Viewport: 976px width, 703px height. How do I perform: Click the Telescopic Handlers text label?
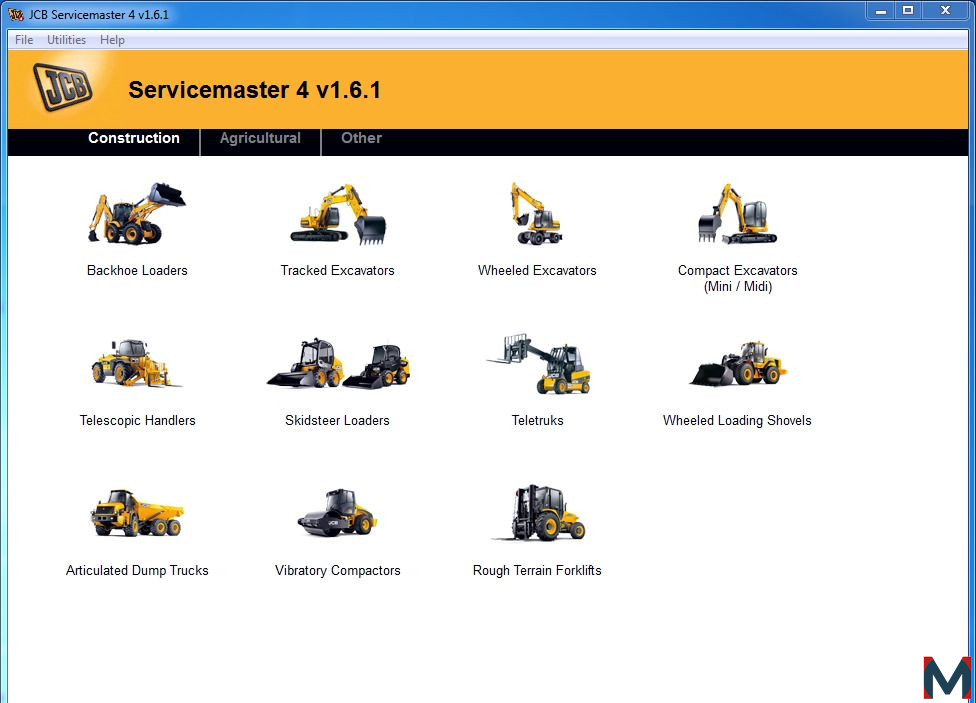tap(138, 421)
